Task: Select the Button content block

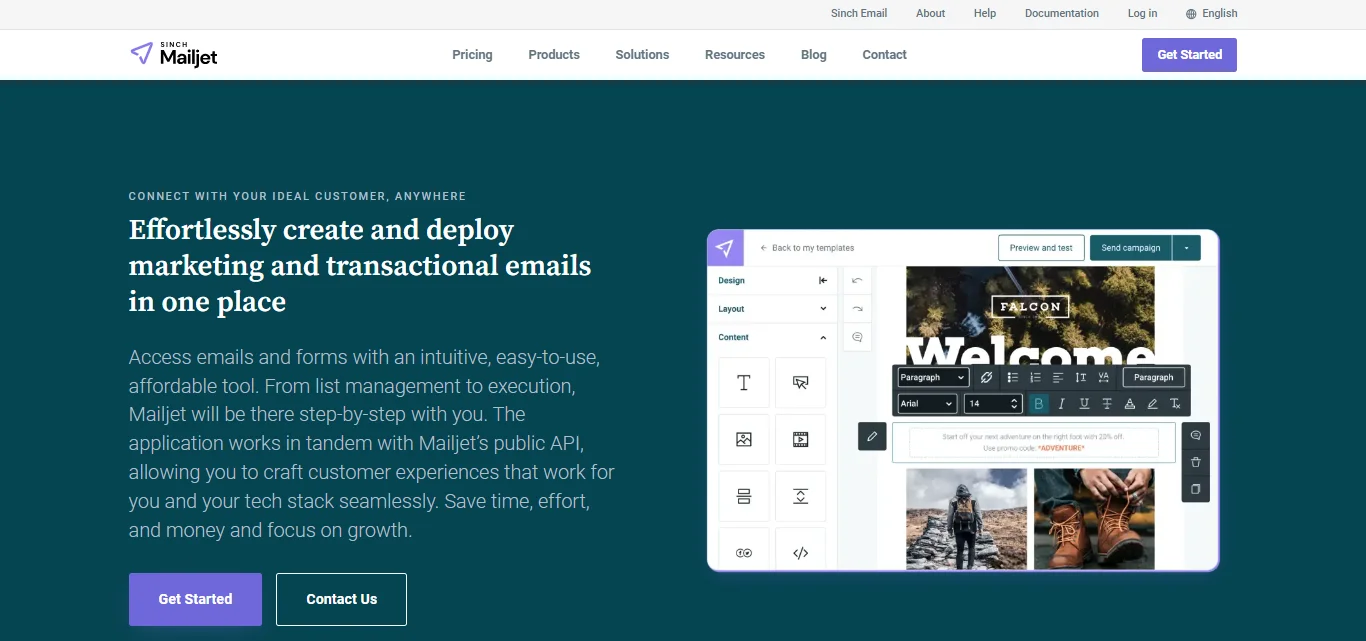Action: [x=800, y=383]
